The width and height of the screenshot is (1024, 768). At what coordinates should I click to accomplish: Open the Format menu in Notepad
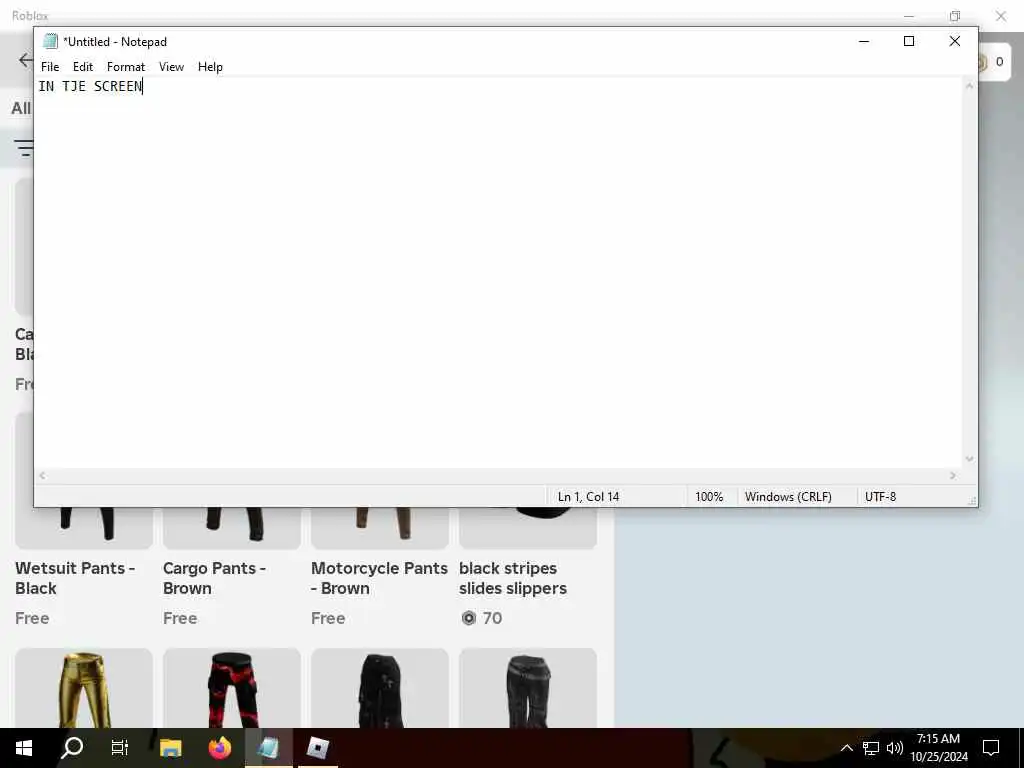(126, 67)
